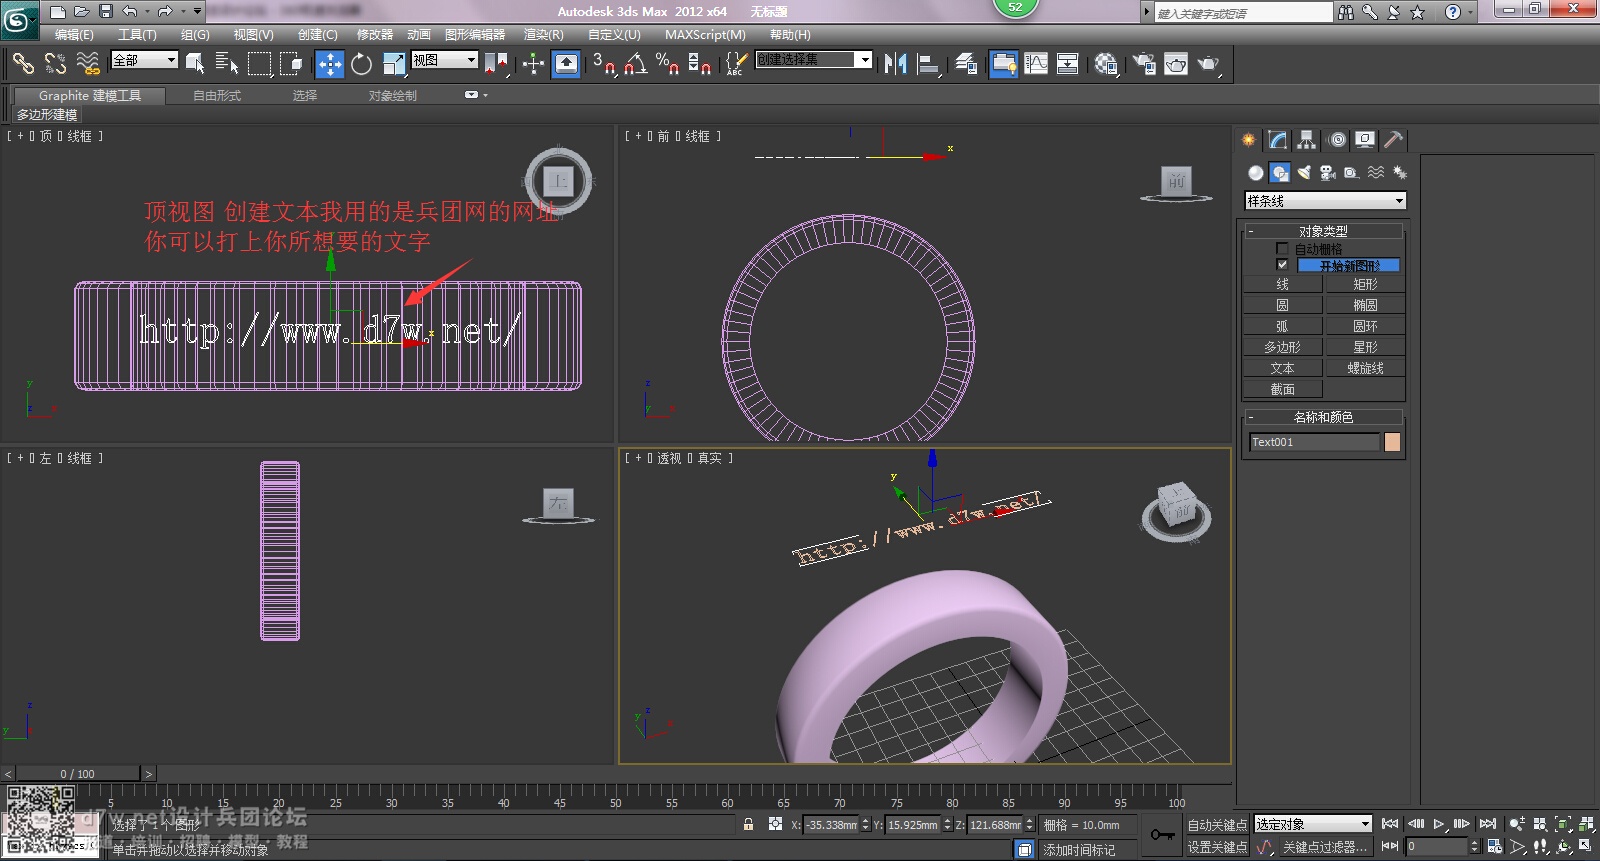Open the Rendered Frame Window

(1176, 64)
